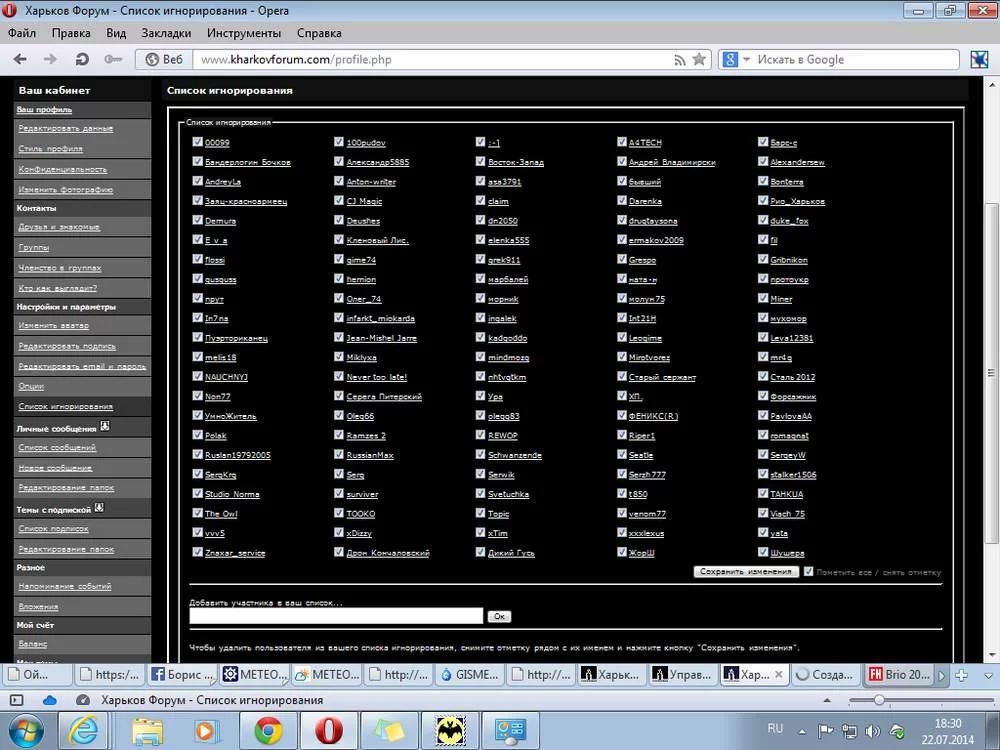The width and height of the screenshot is (1000, 750).
Task: Open the Закладки menu
Action: [x=166, y=33]
